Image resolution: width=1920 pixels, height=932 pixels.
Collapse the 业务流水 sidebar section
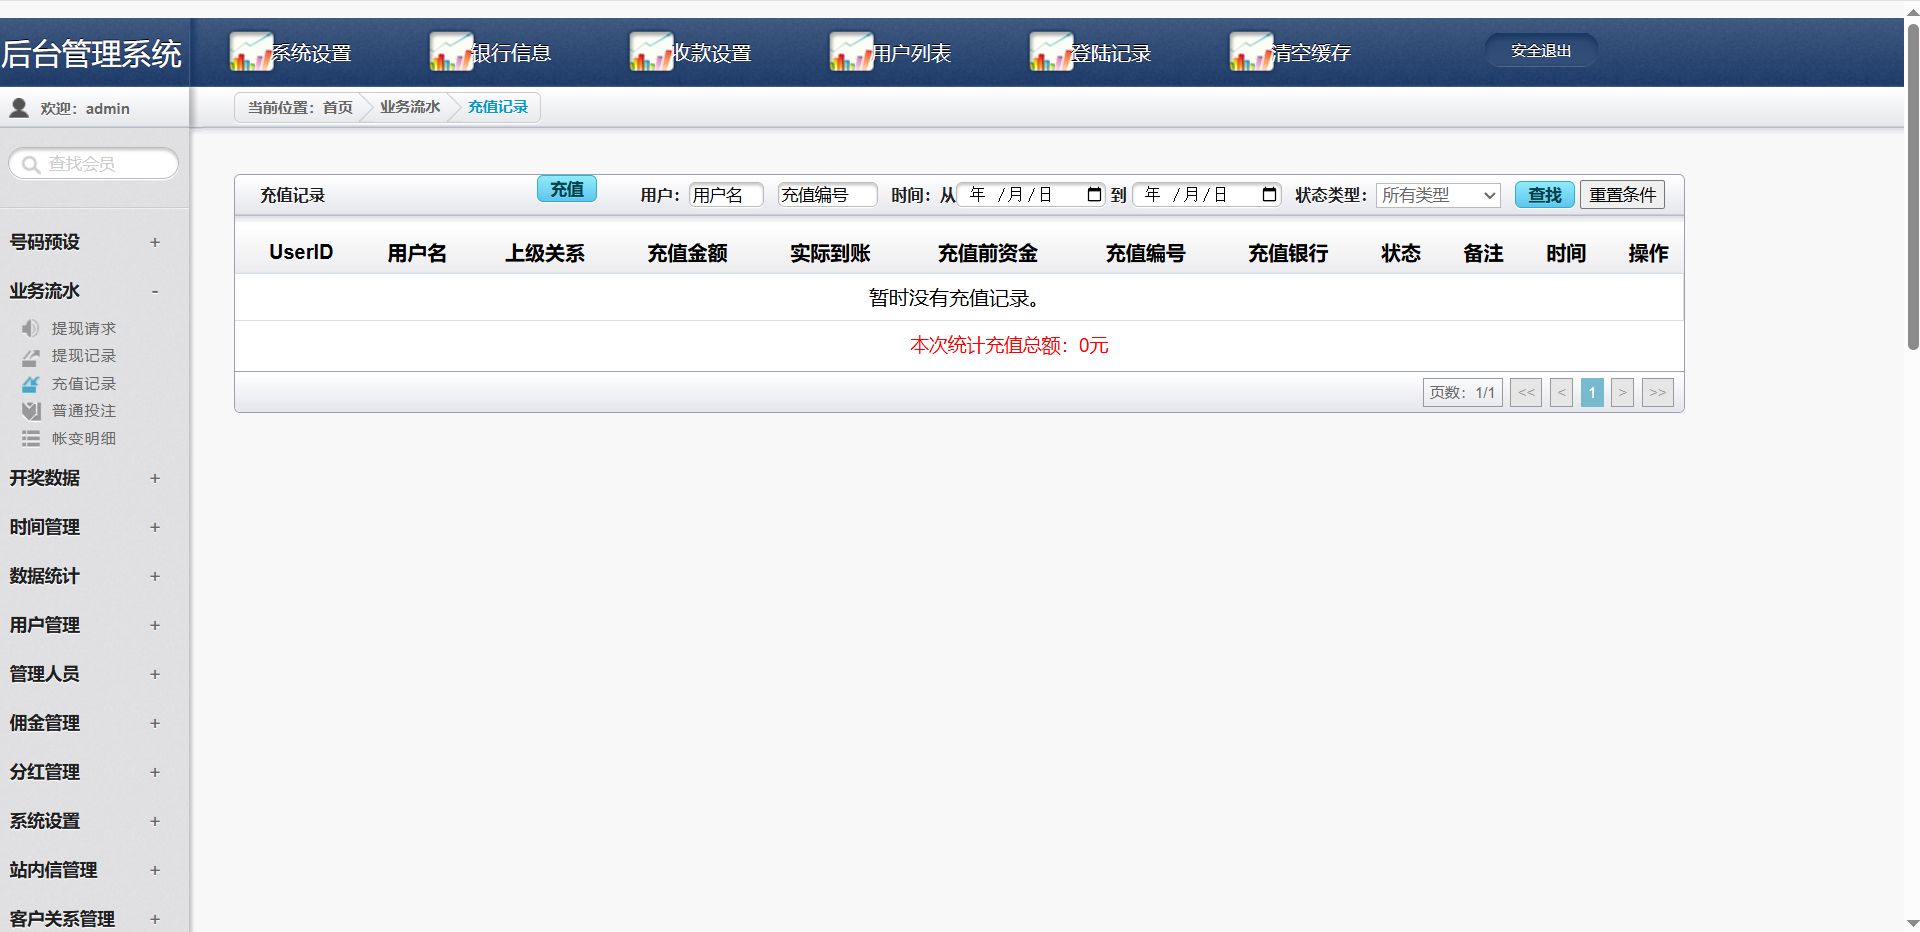tap(155, 291)
